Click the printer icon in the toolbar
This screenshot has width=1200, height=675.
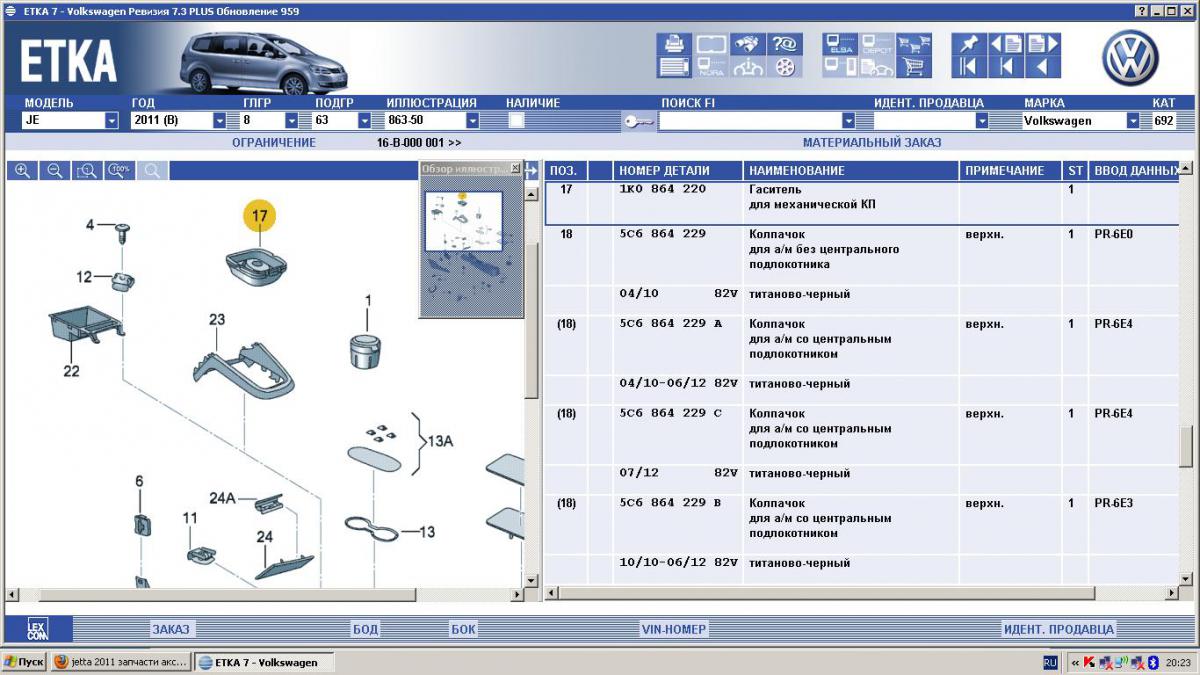click(x=673, y=44)
